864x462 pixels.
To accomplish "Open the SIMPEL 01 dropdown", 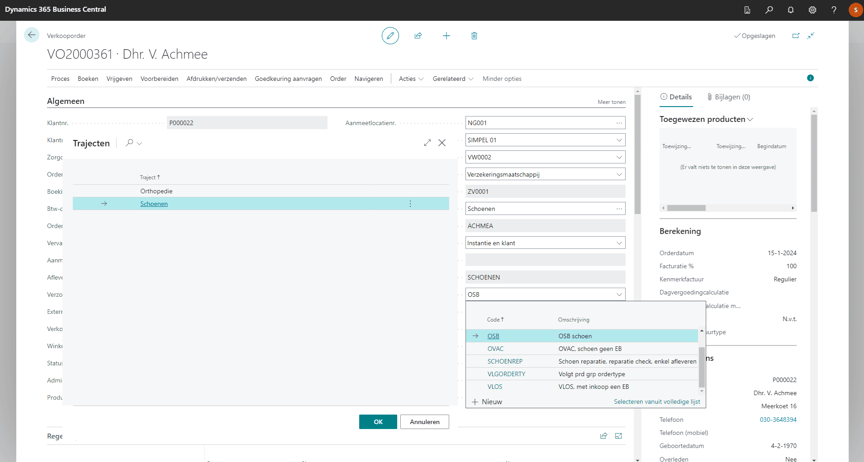I will 619,140.
